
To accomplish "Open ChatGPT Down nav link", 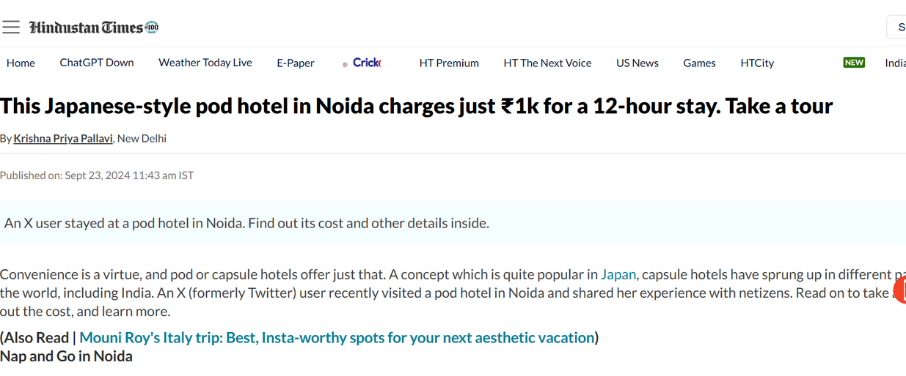I will 96,62.
